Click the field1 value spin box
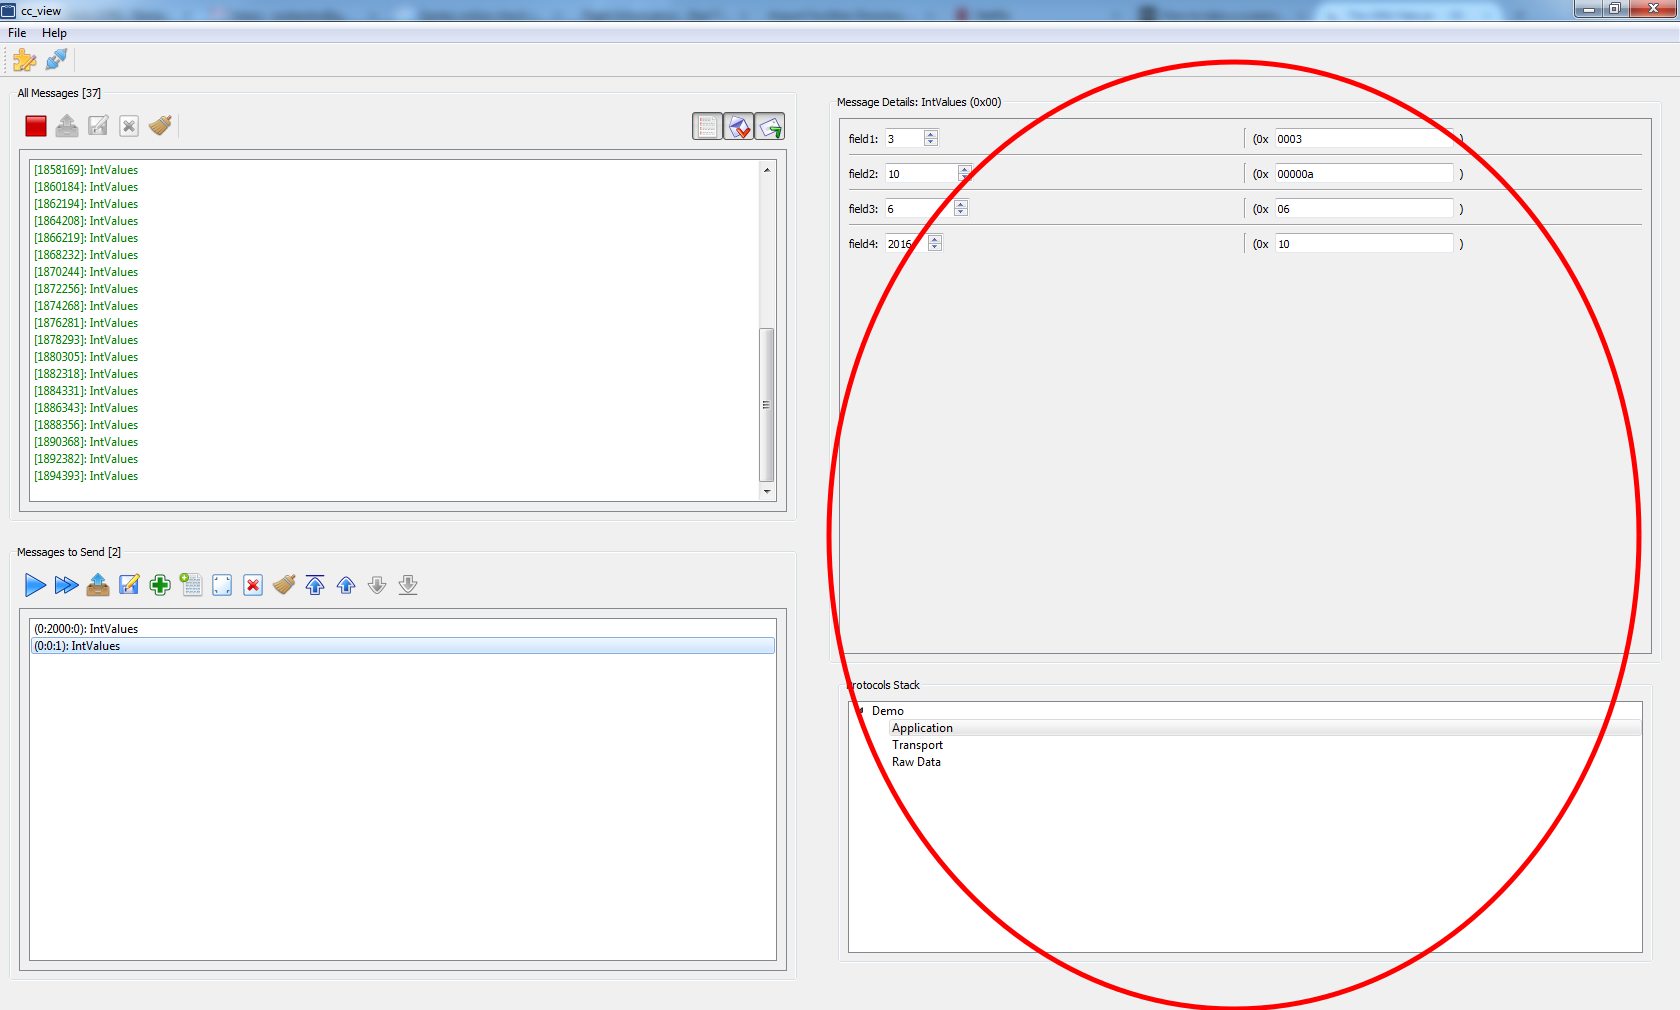The image size is (1680, 1010). click(912, 139)
